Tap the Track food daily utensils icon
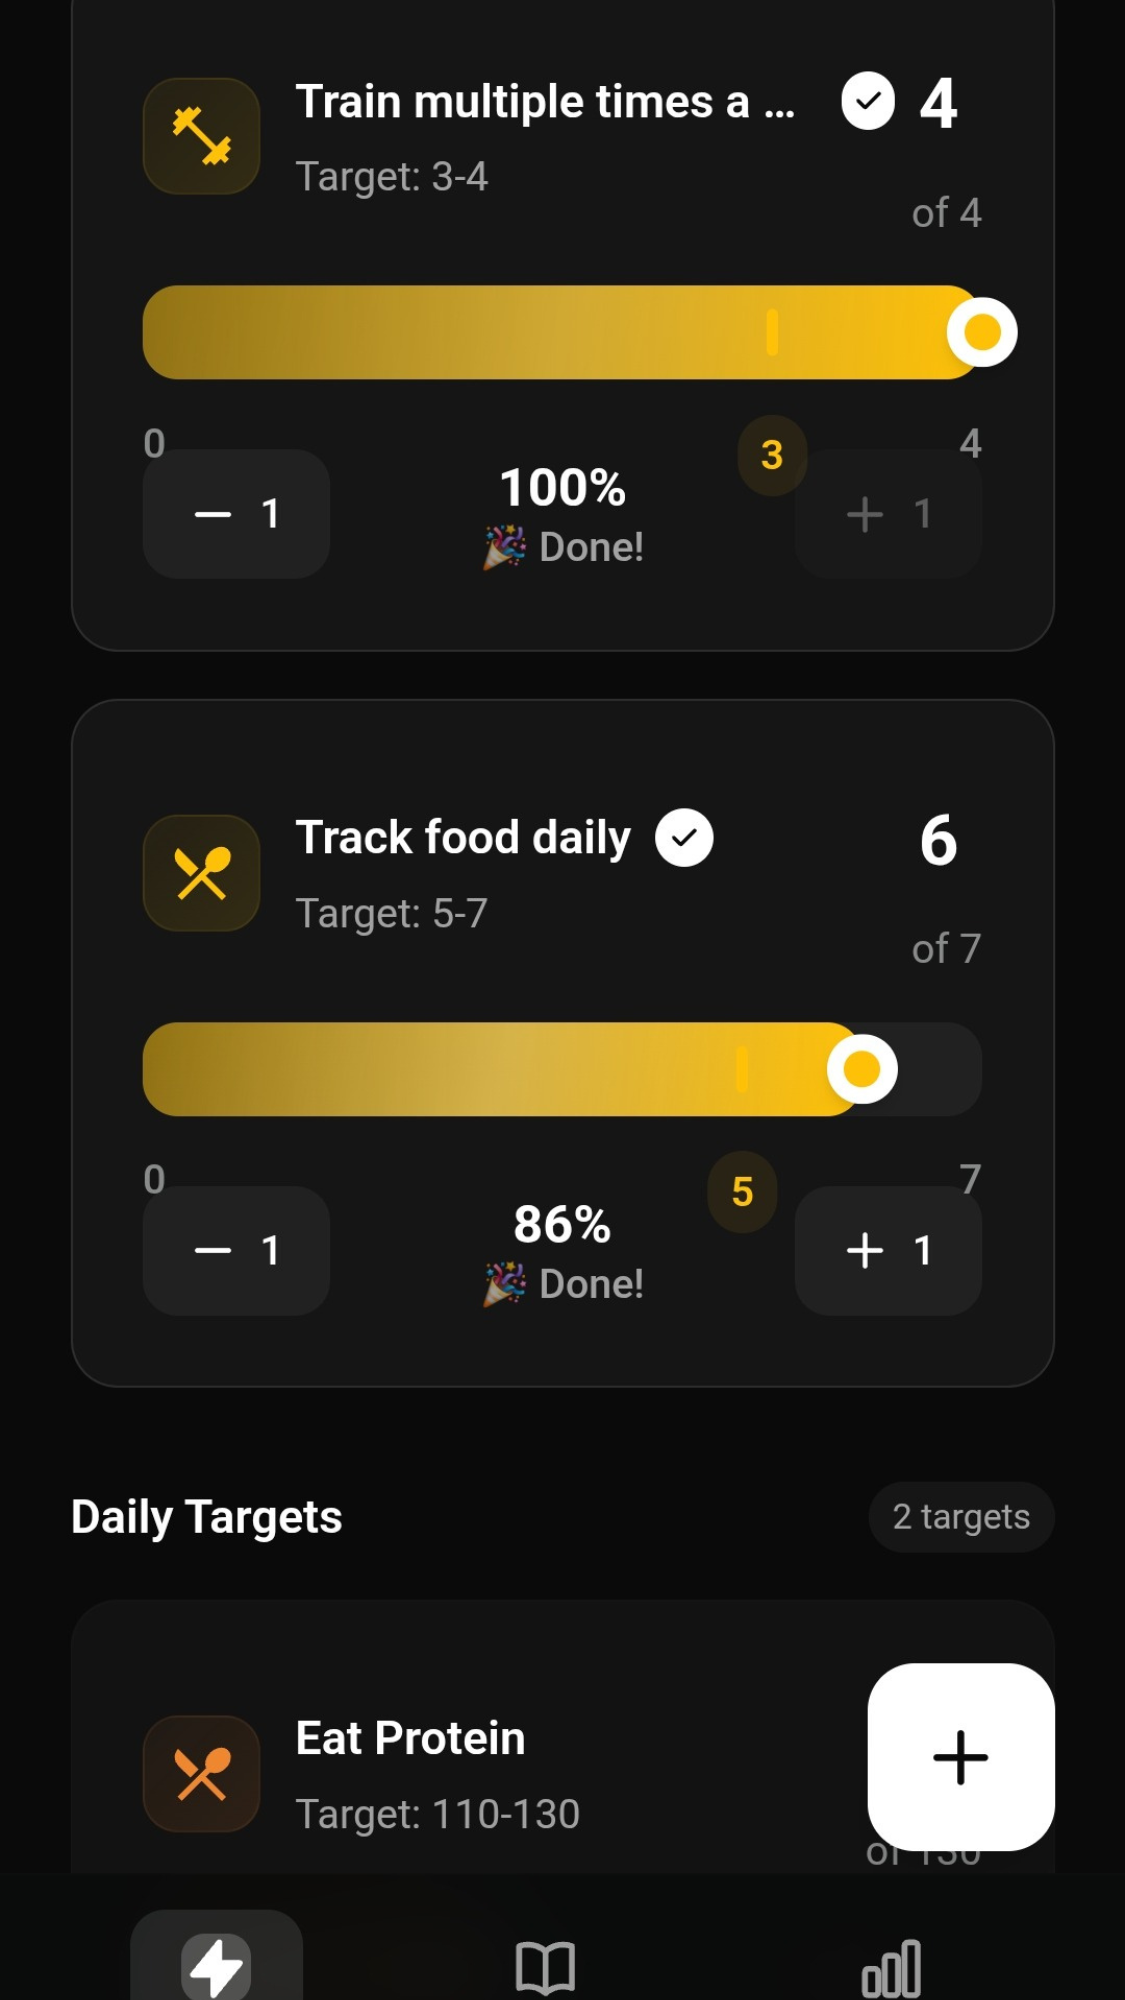1125x2000 pixels. [201, 873]
